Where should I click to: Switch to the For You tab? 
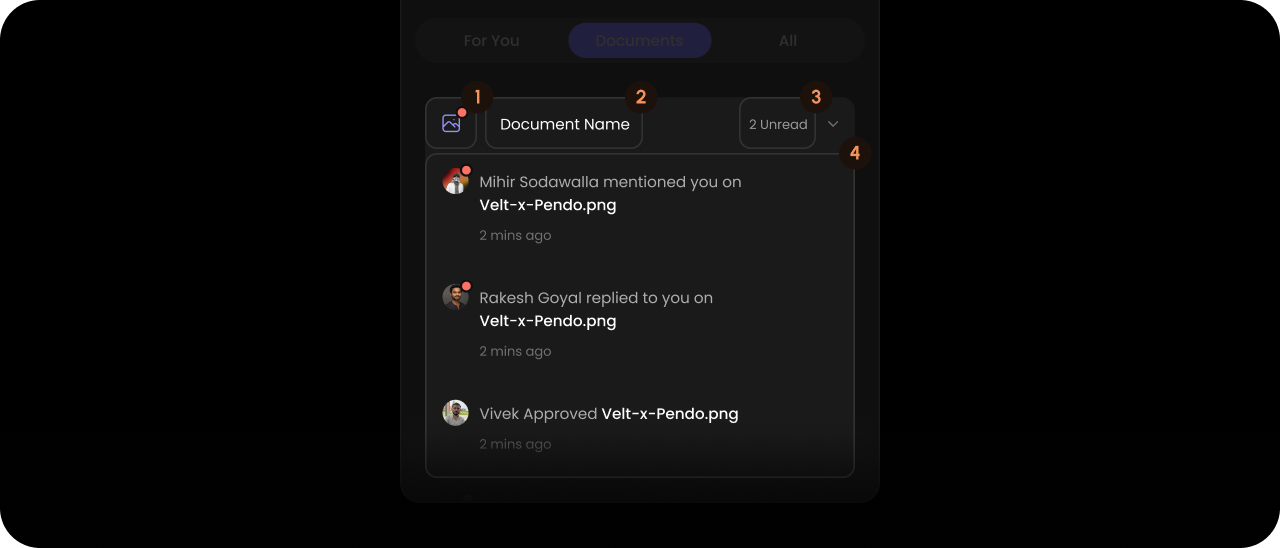pyautogui.click(x=491, y=41)
